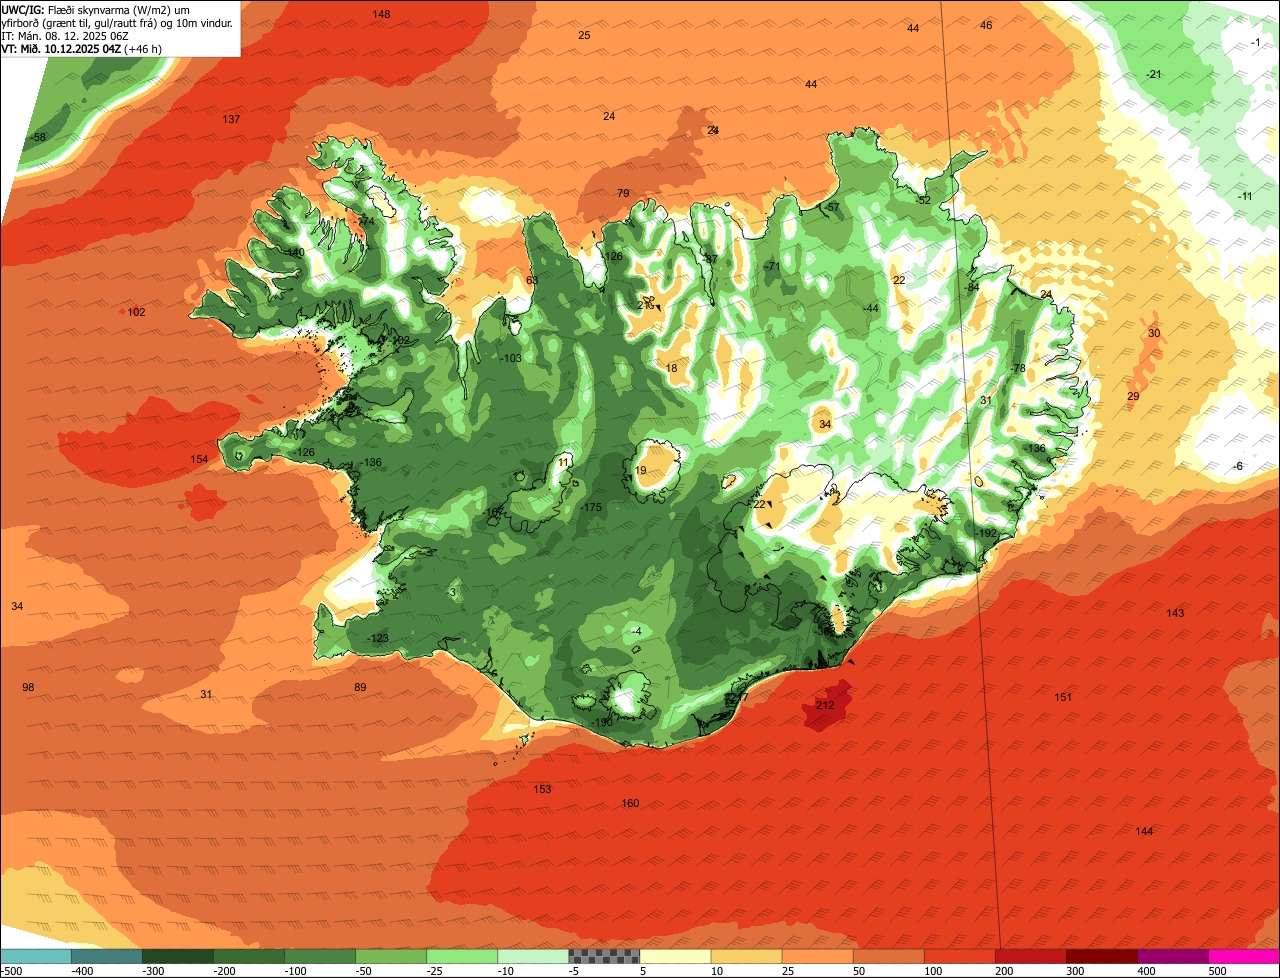Select the orange swatch between 25 and 50
This screenshot has width=1280, height=978.
[817, 956]
